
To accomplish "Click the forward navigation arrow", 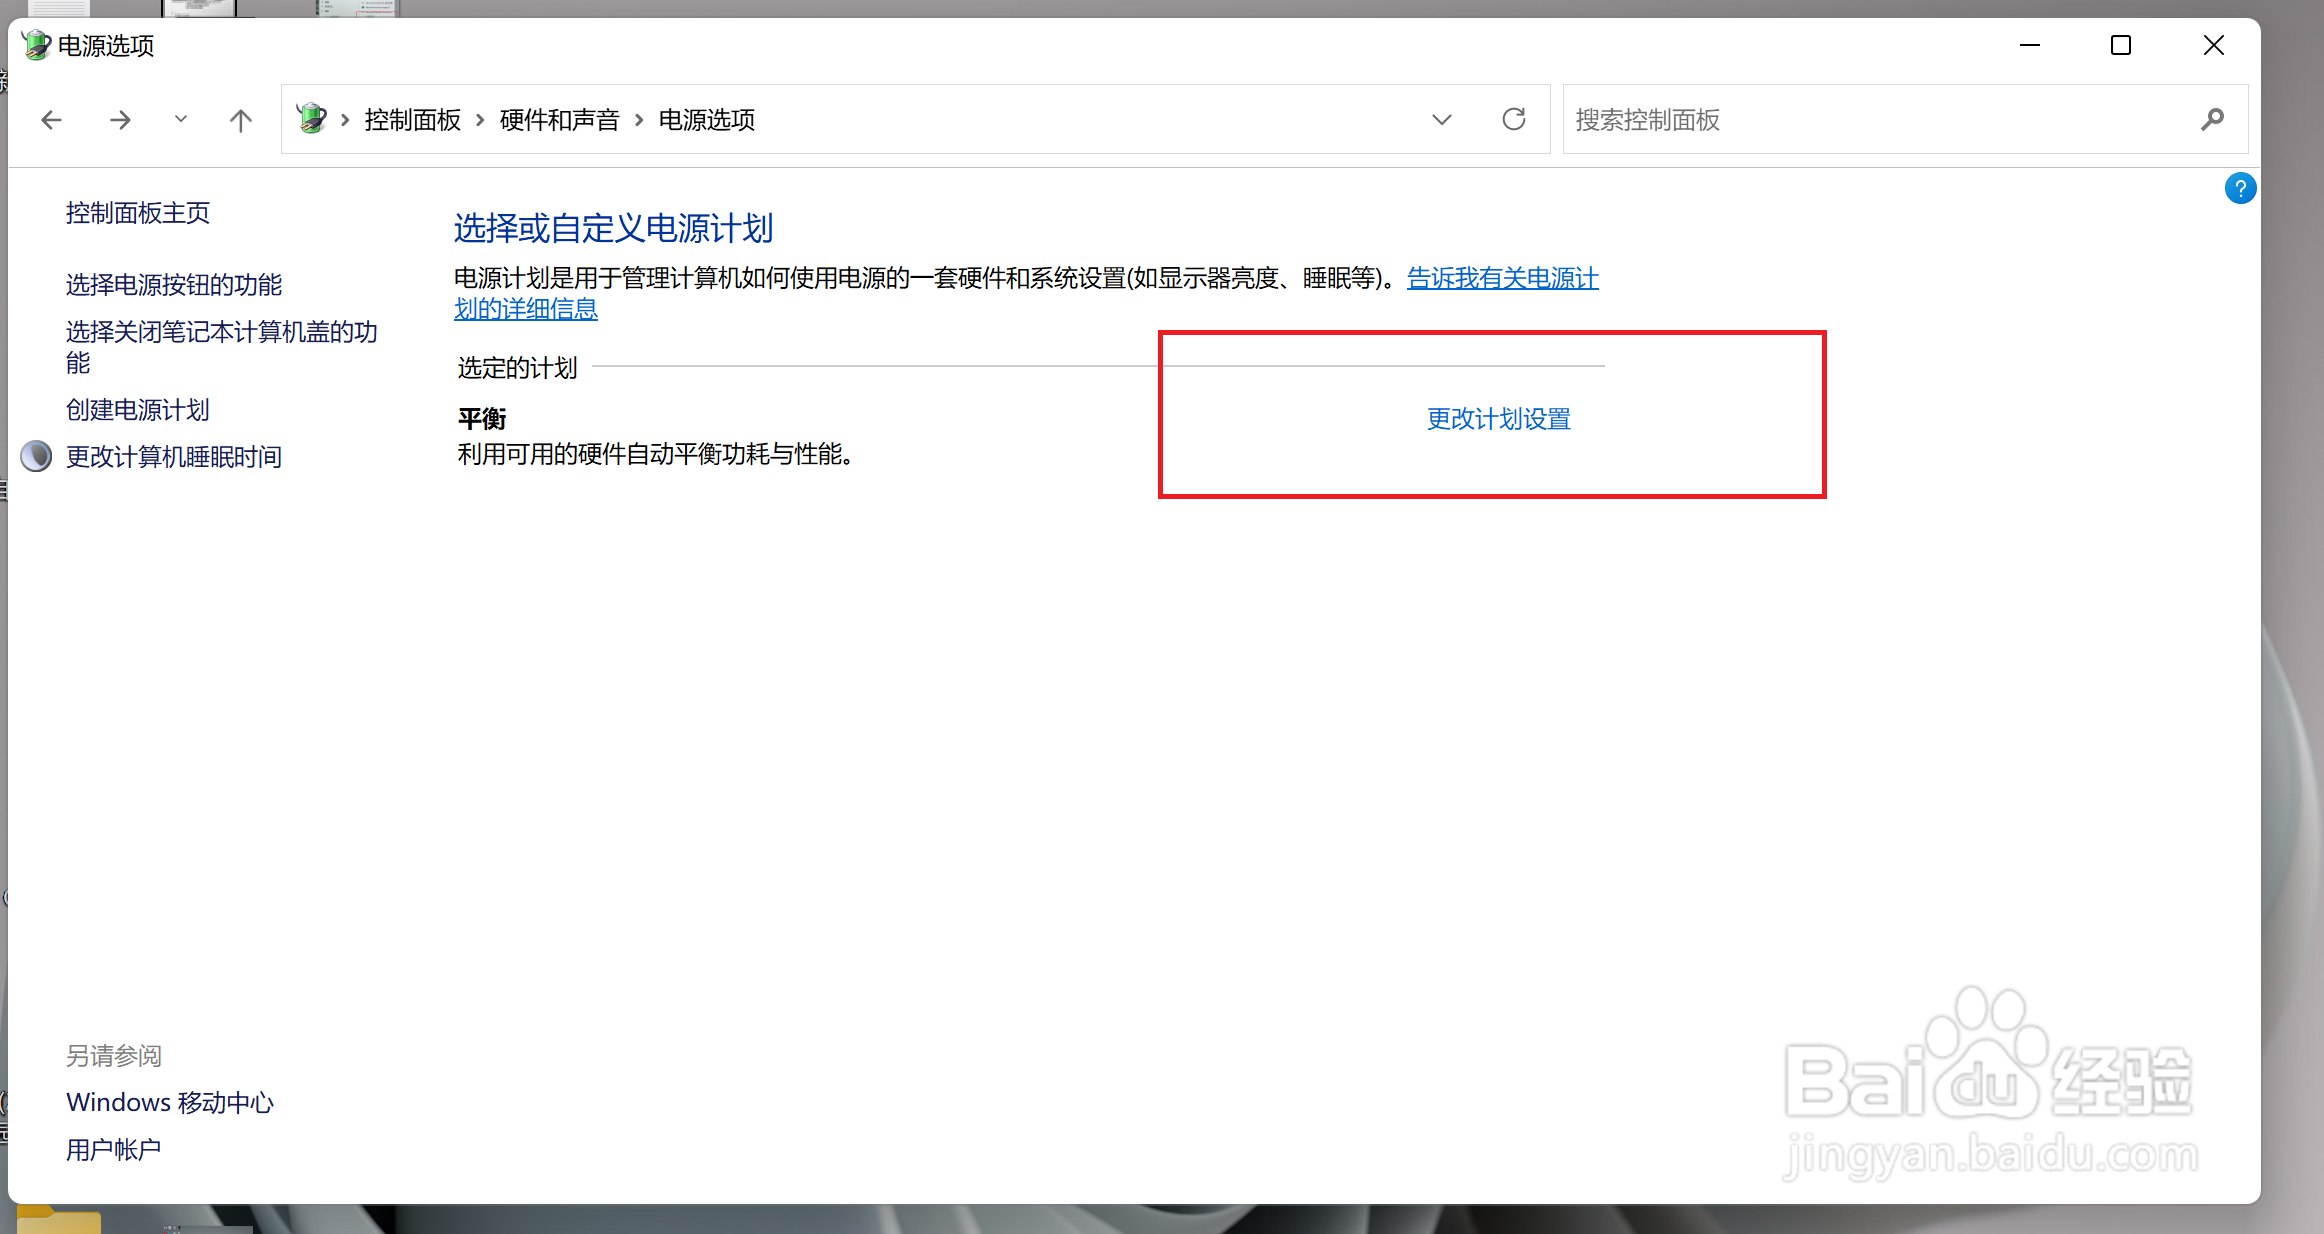I will [x=120, y=119].
